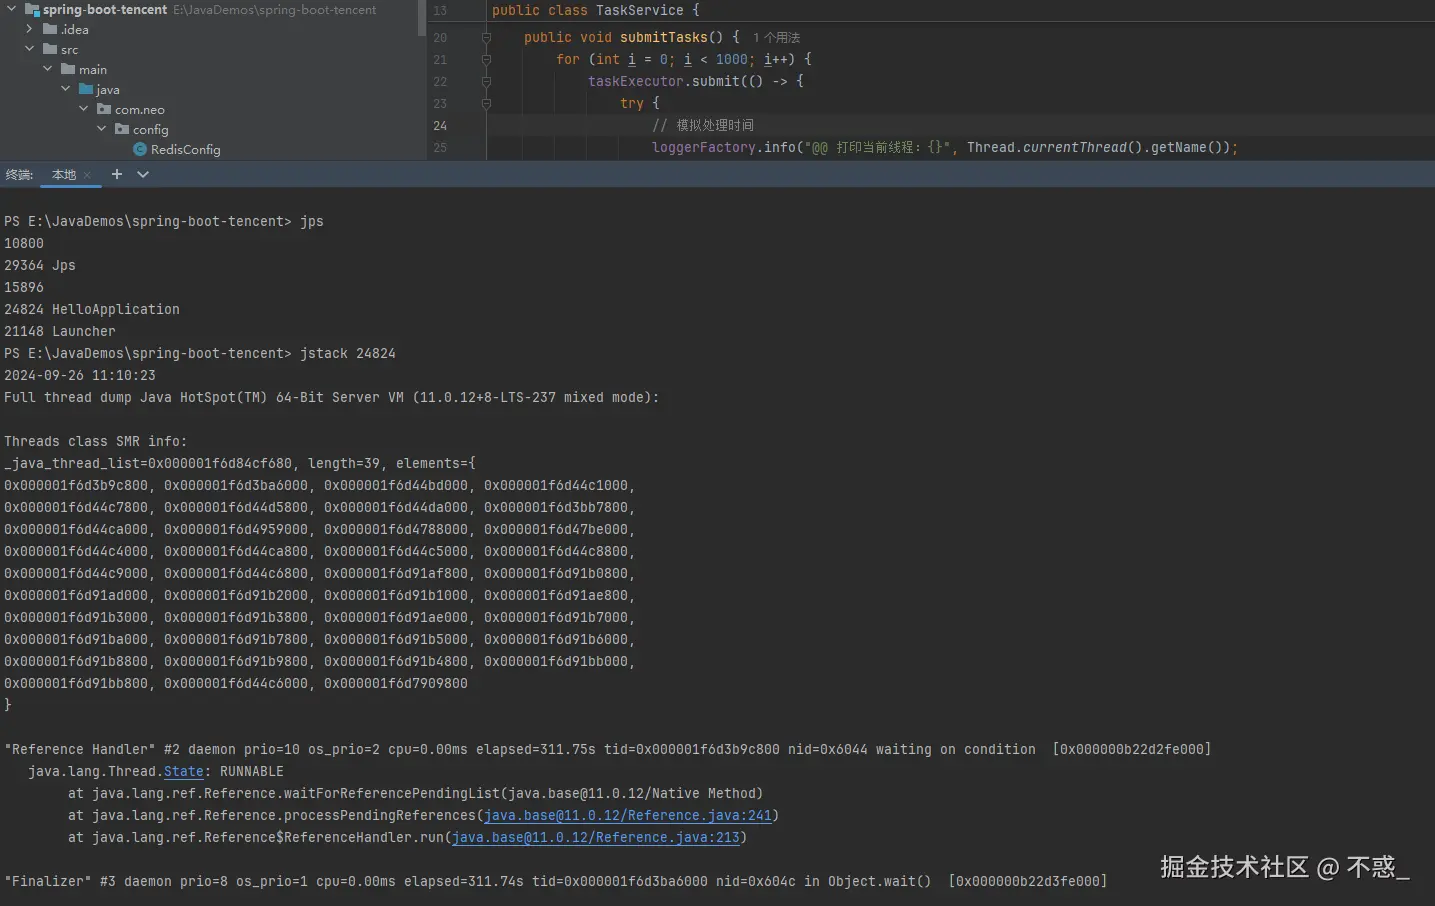Click the taskExecutor.submit call
The width and height of the screenshot is (1435, 906).
(664, 82)
